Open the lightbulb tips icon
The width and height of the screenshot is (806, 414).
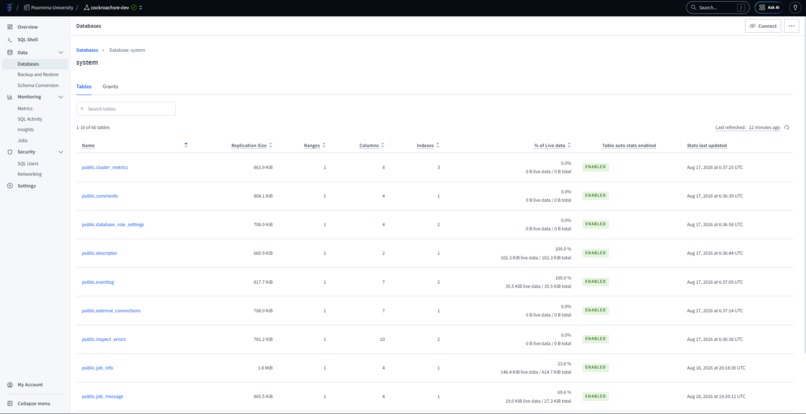pyautogui.click(x=795, y=8)
